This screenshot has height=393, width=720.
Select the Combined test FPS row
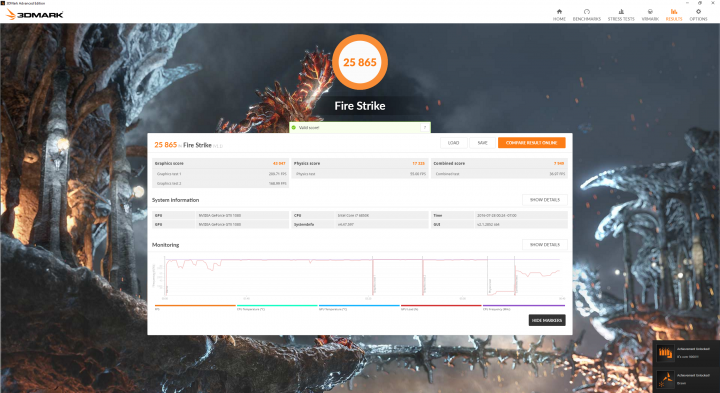coord(499,174)
